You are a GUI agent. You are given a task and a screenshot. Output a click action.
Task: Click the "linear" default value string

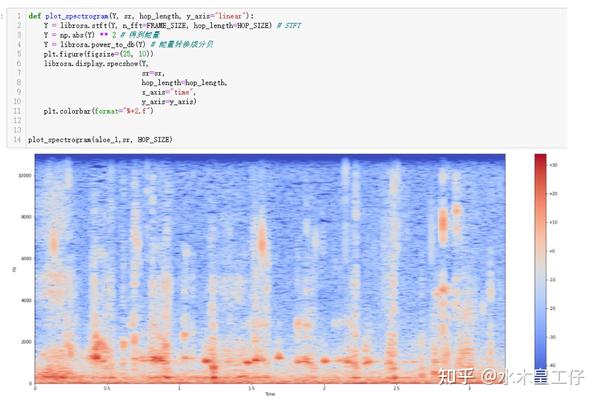coord(230,16)
